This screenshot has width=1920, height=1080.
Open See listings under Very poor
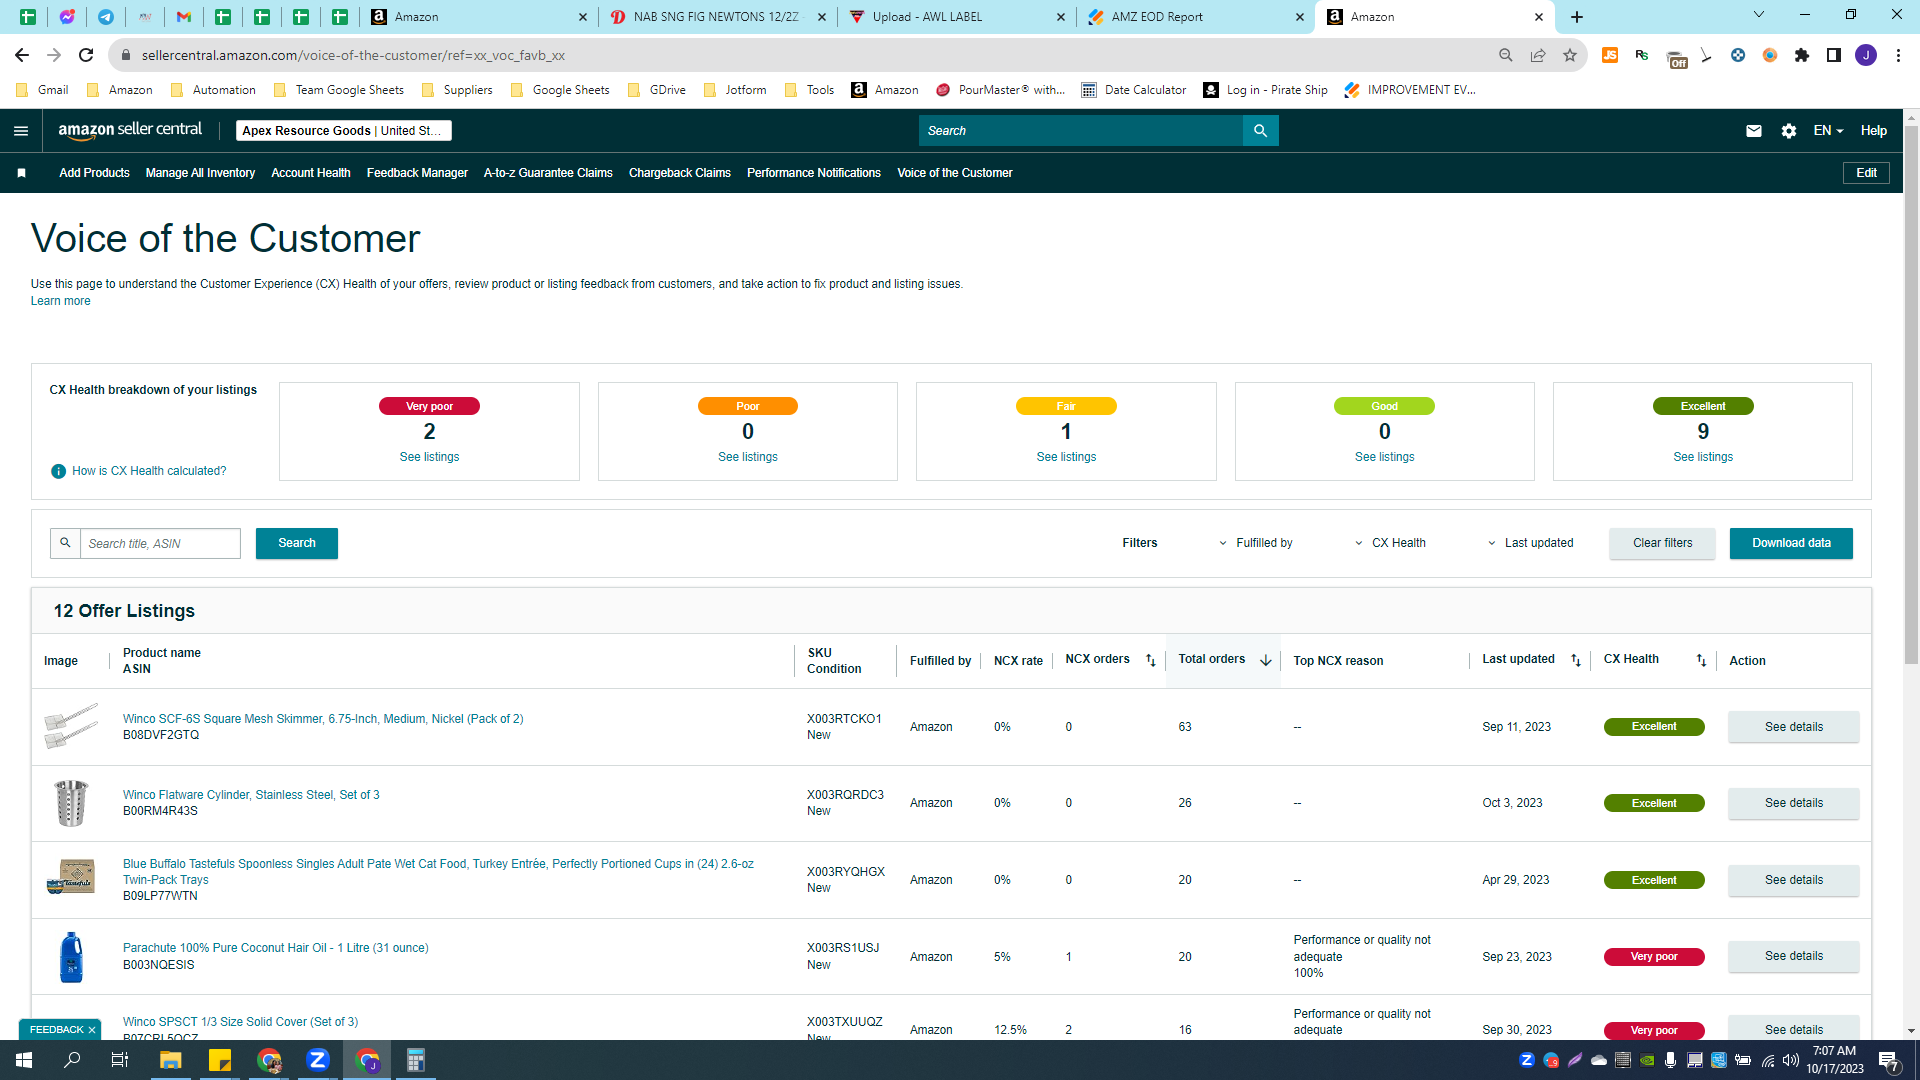pyautogui.click(x=429, y=457)
